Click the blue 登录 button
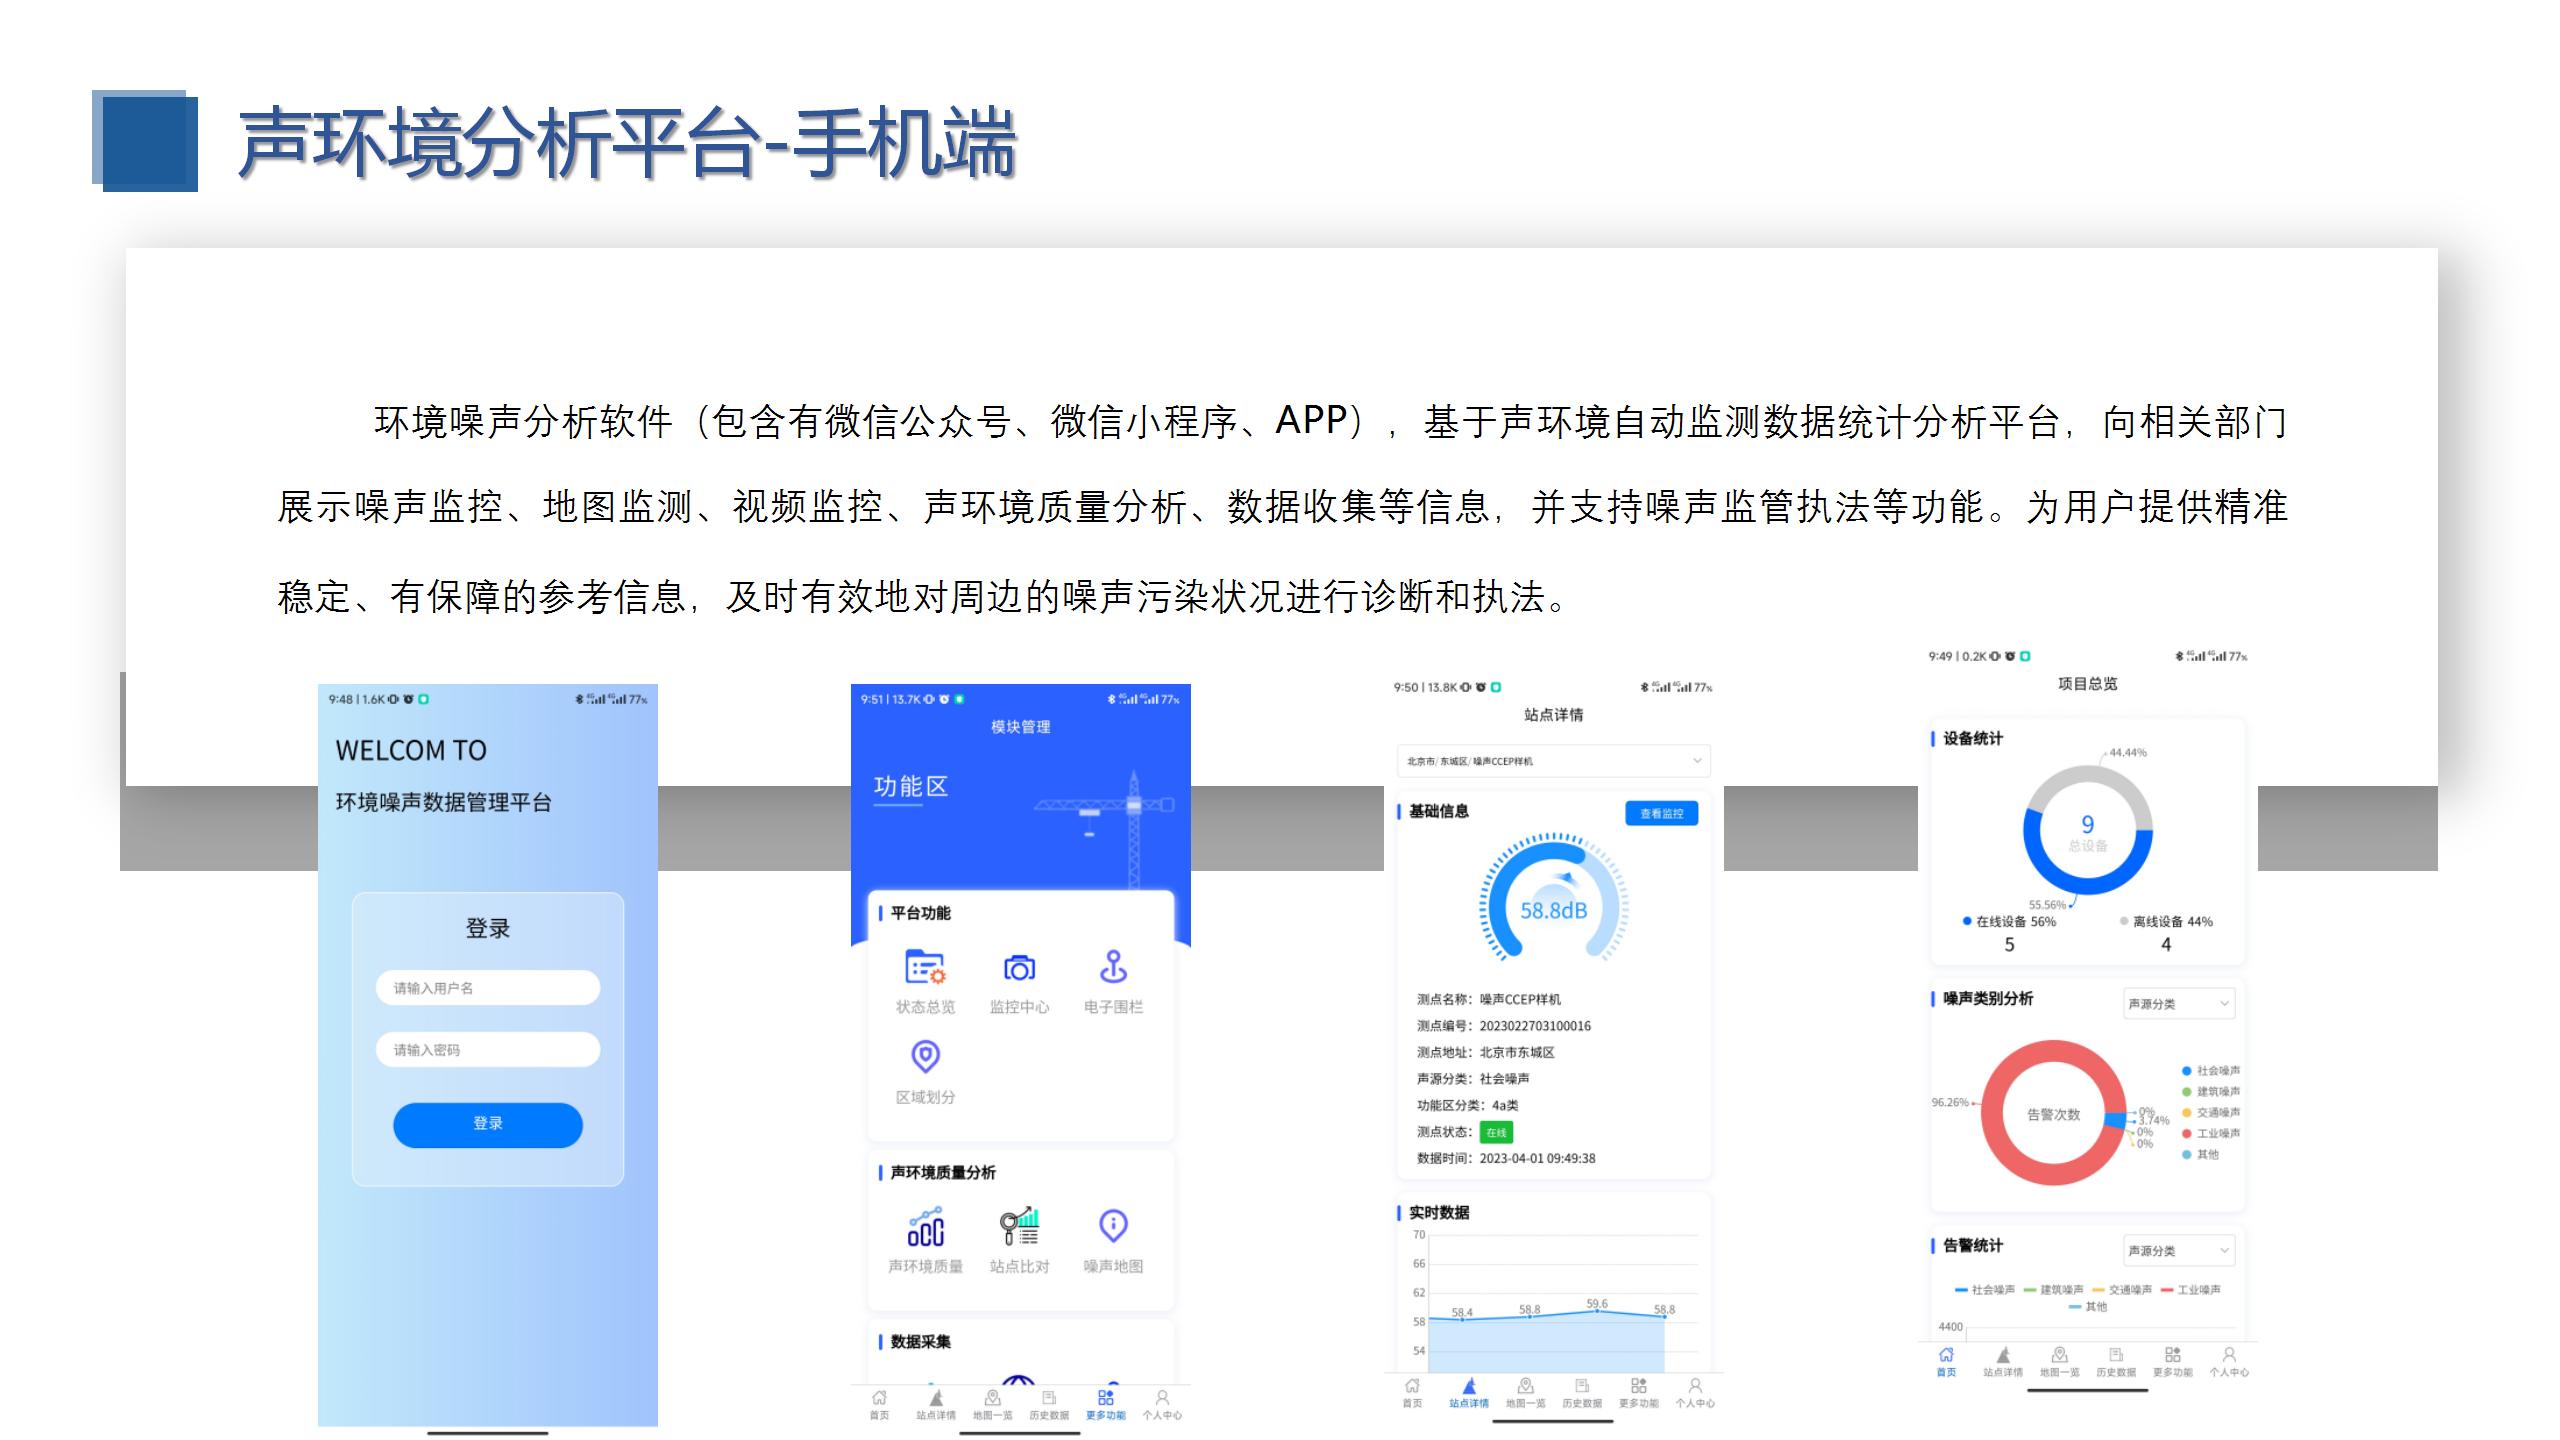The width and height of the screenshot is (2560, 1440). [488, 1124]
